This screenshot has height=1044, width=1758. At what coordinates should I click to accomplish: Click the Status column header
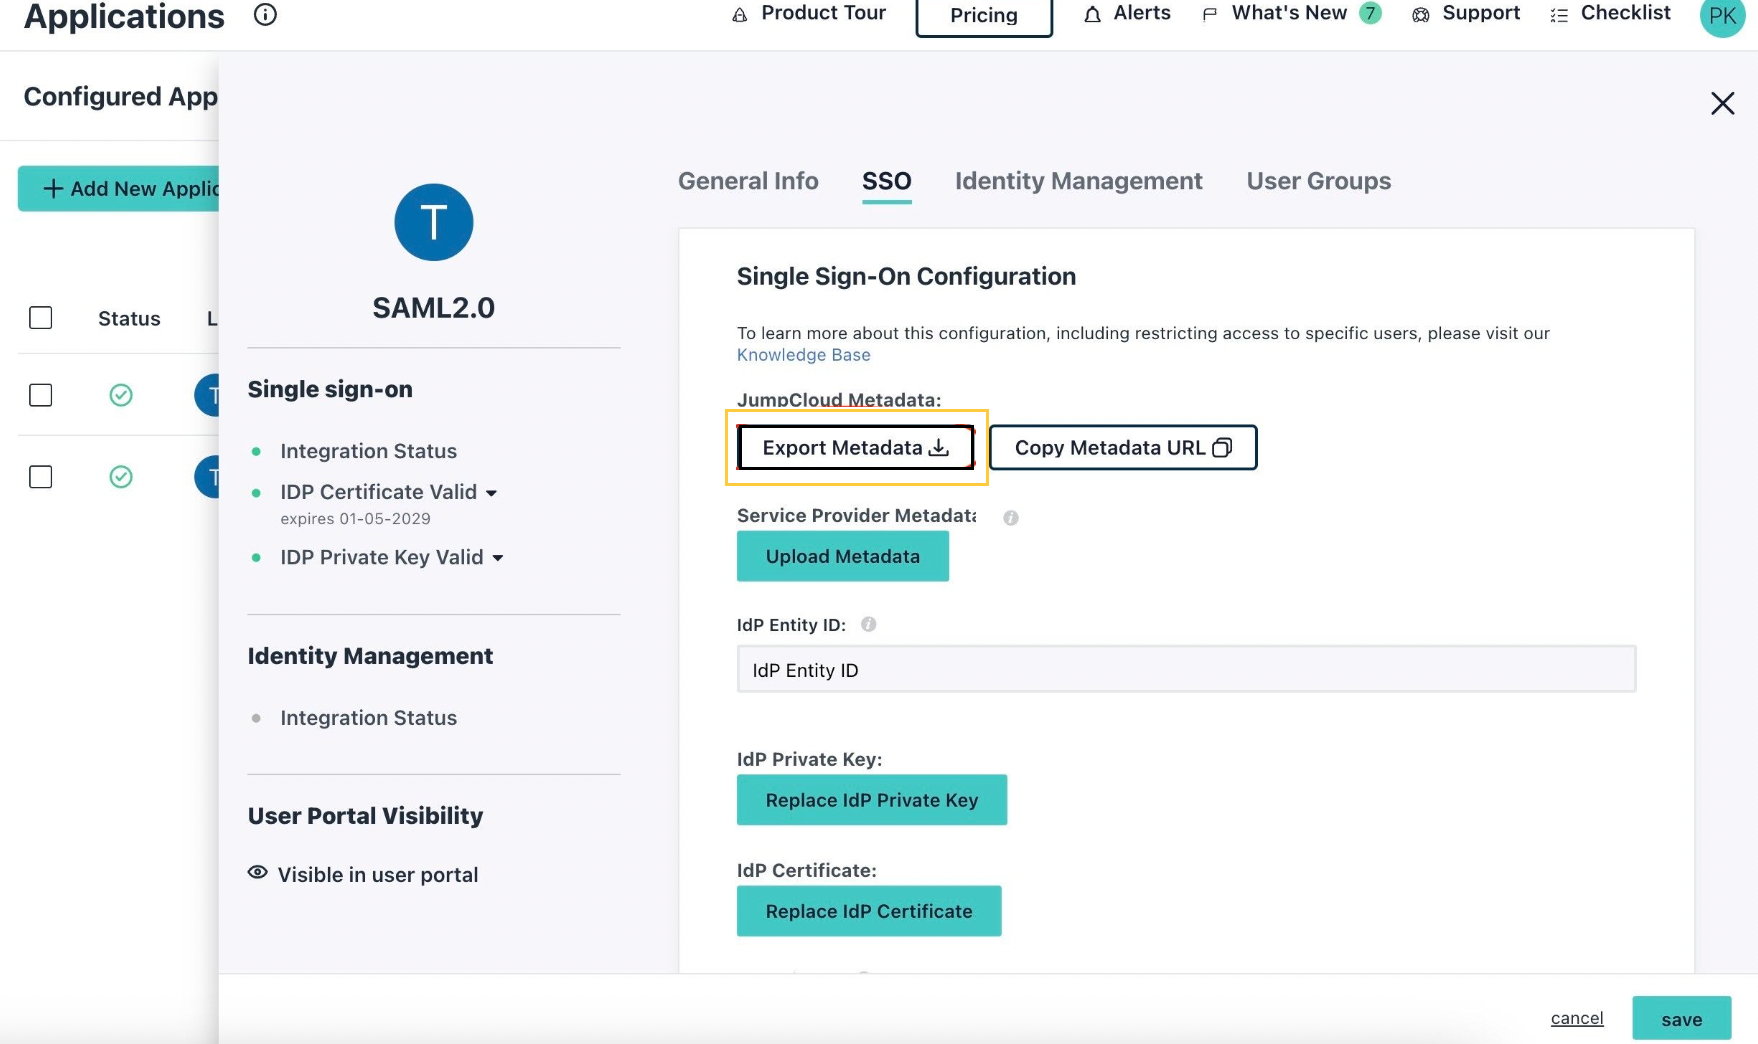tap(129, 318)
